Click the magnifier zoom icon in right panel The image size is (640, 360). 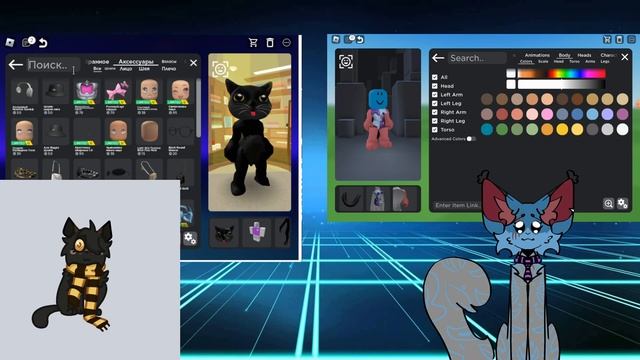tap(608, 203)
